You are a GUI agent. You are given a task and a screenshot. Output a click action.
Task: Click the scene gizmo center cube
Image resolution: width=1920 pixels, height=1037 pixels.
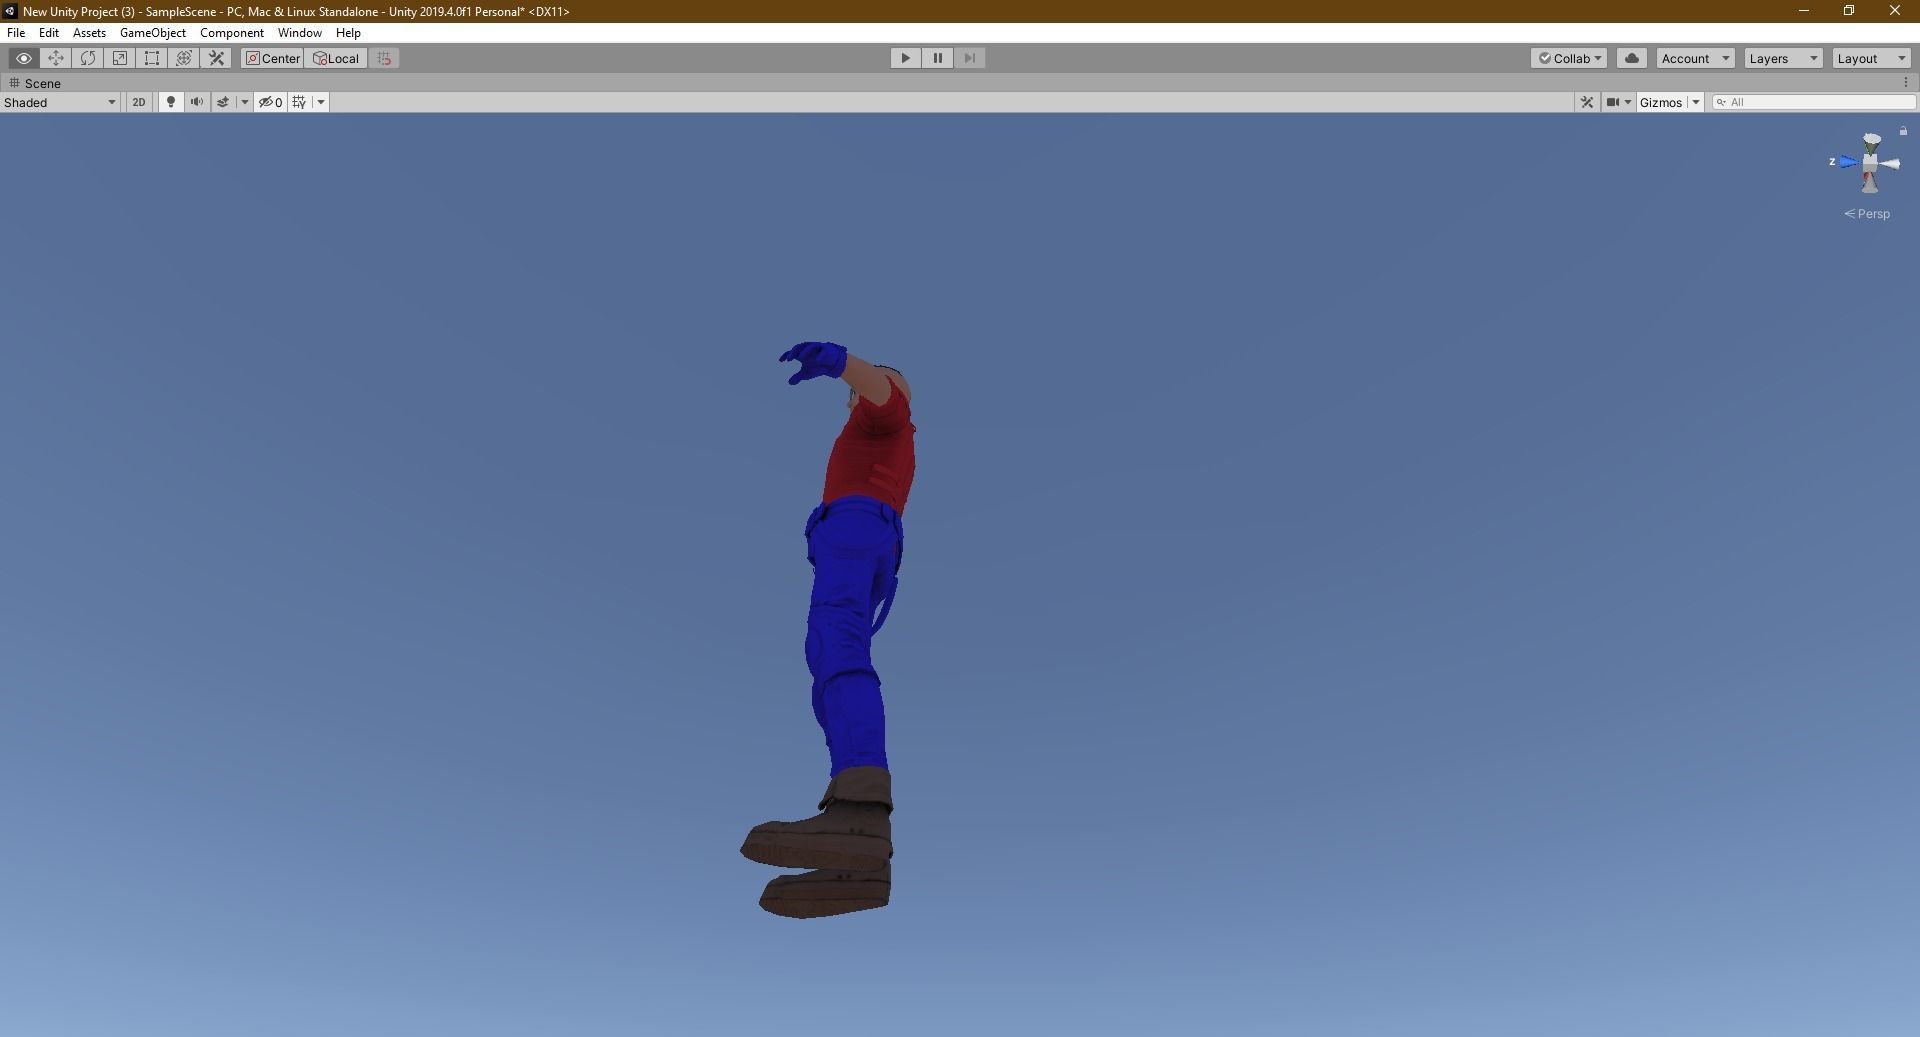tap(1870, 162)
